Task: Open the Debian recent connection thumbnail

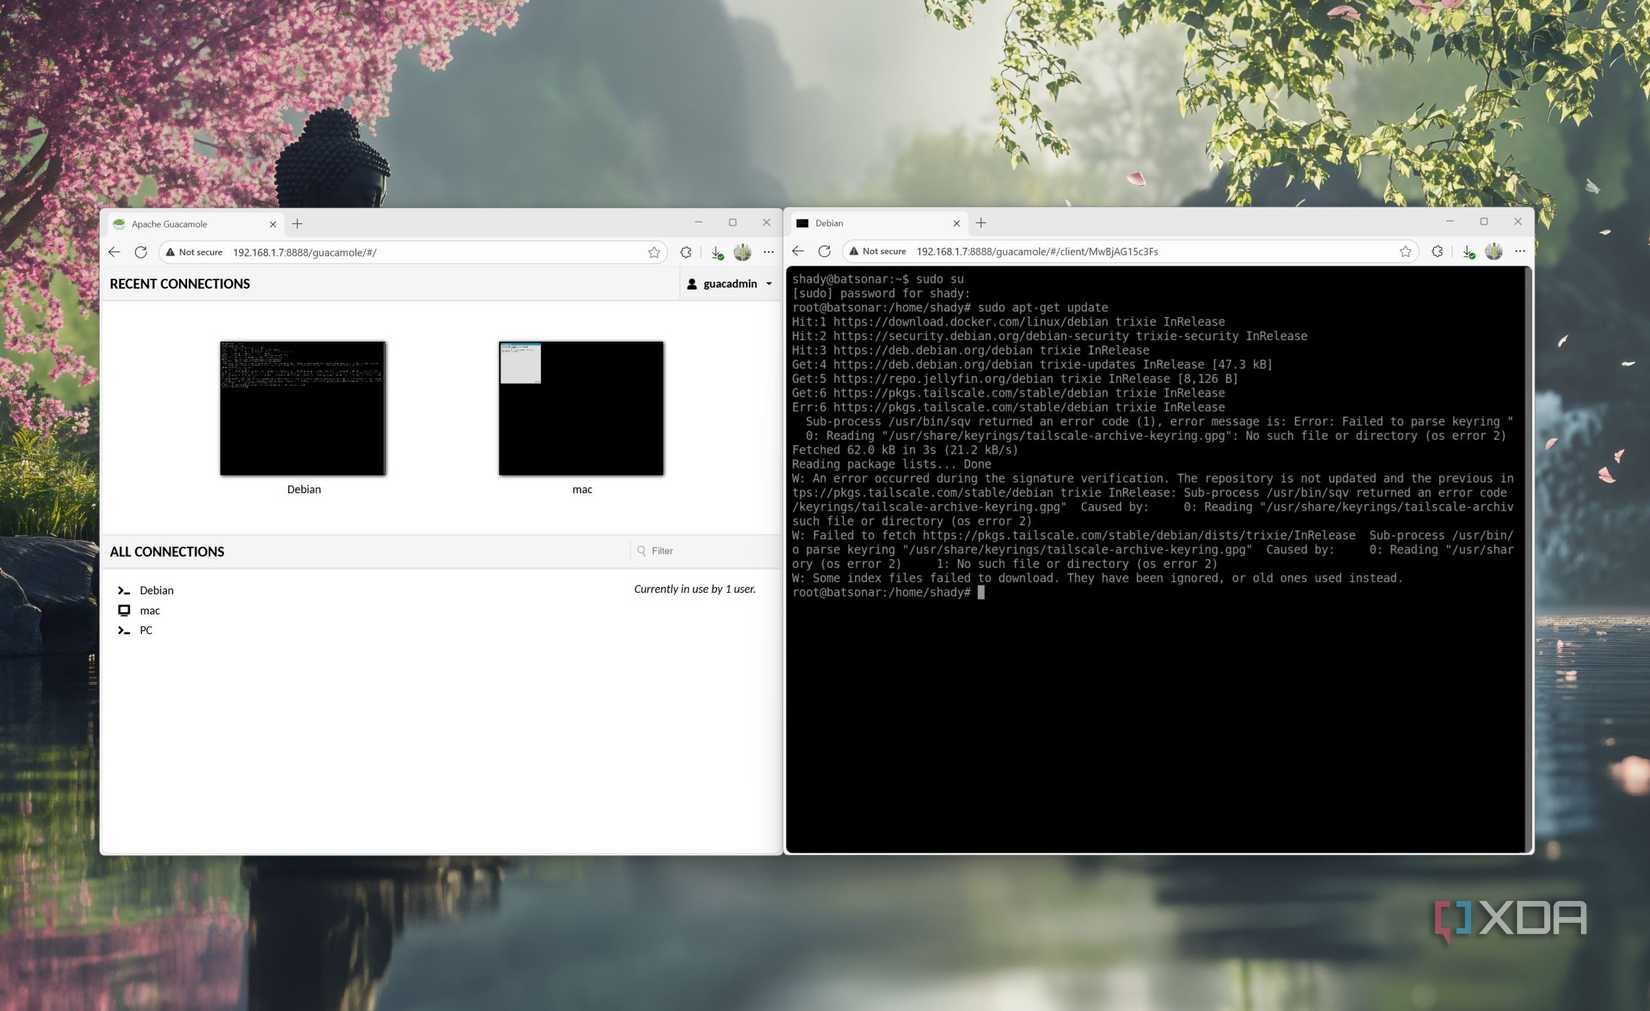Action: (303, 408)
